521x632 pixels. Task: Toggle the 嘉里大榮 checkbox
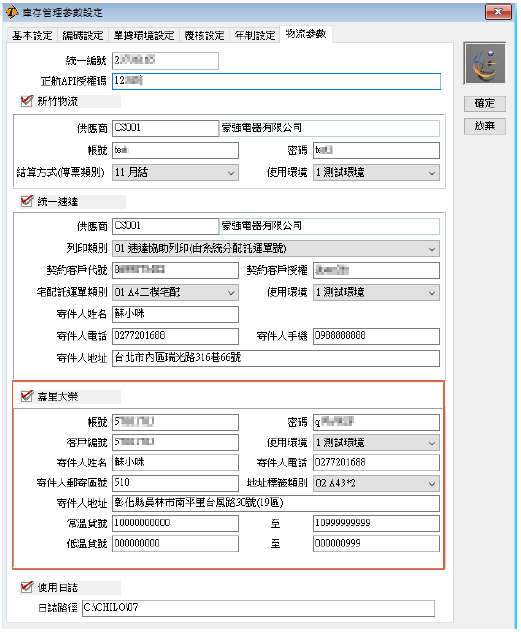[27, 396]
